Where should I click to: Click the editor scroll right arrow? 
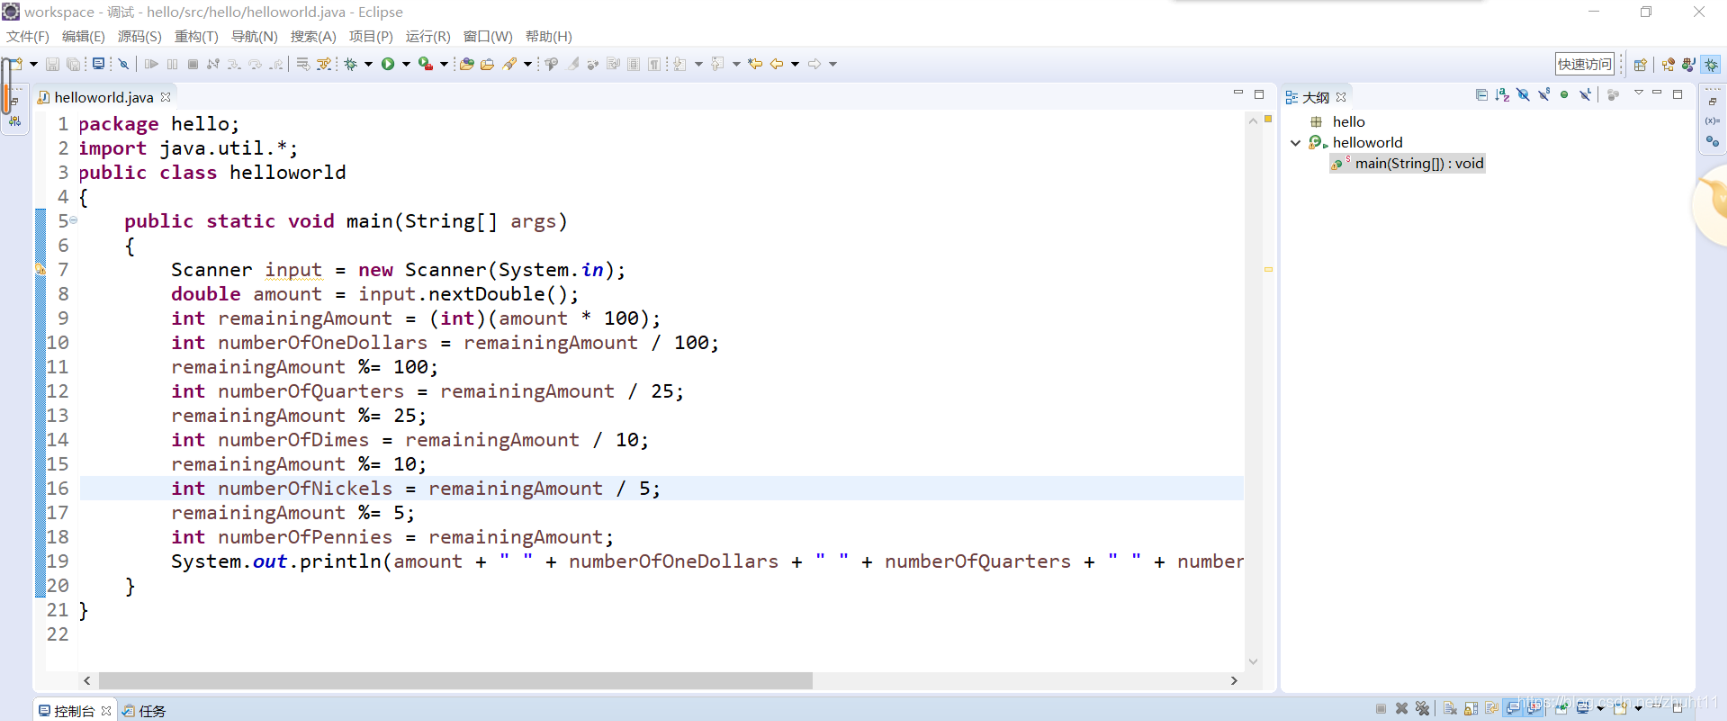[x=1234, y=681]
